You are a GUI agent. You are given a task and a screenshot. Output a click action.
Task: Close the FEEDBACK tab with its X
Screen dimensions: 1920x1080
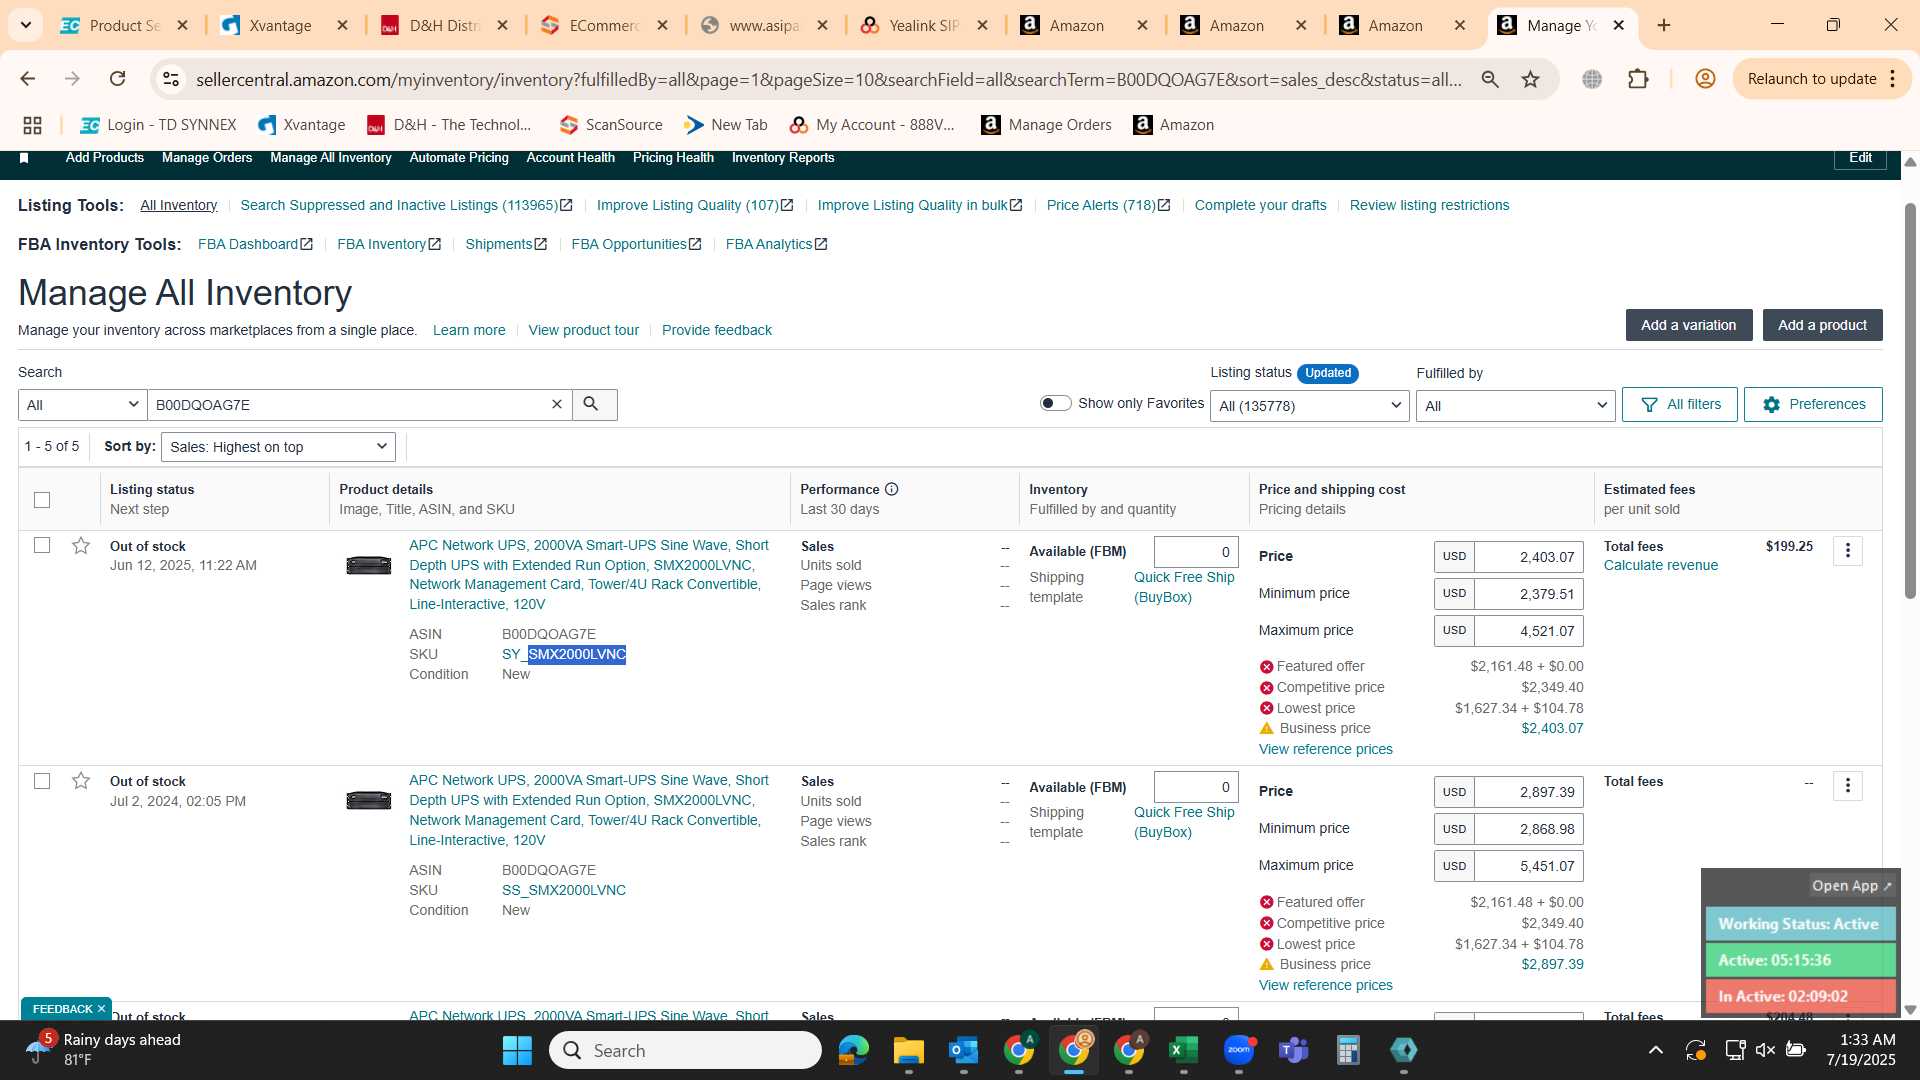tap(101, 1009)
